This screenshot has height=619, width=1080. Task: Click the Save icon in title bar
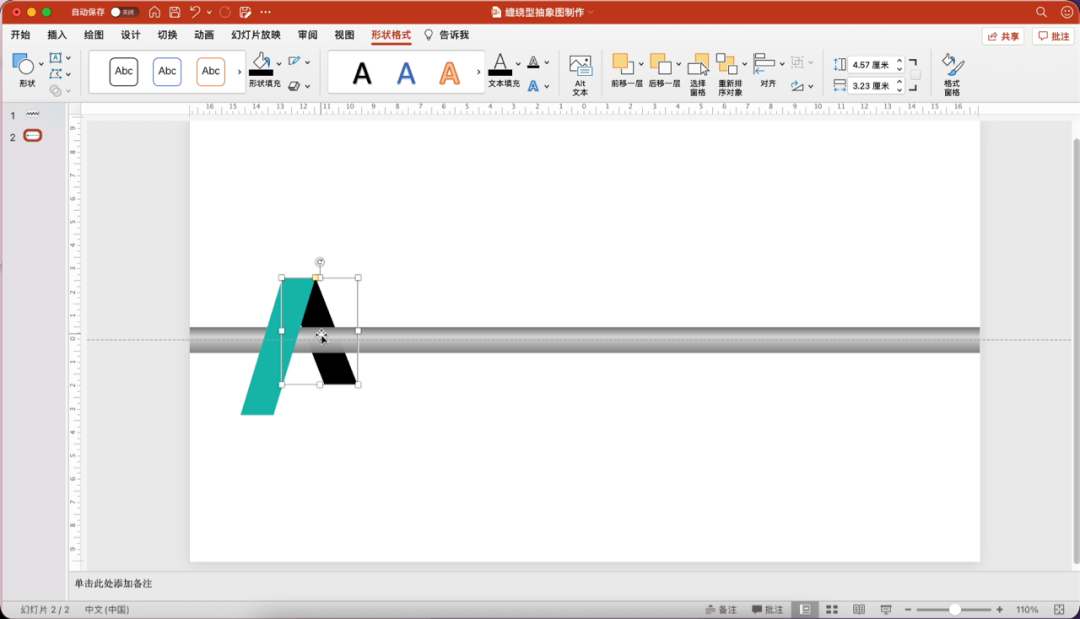point(175,12)
